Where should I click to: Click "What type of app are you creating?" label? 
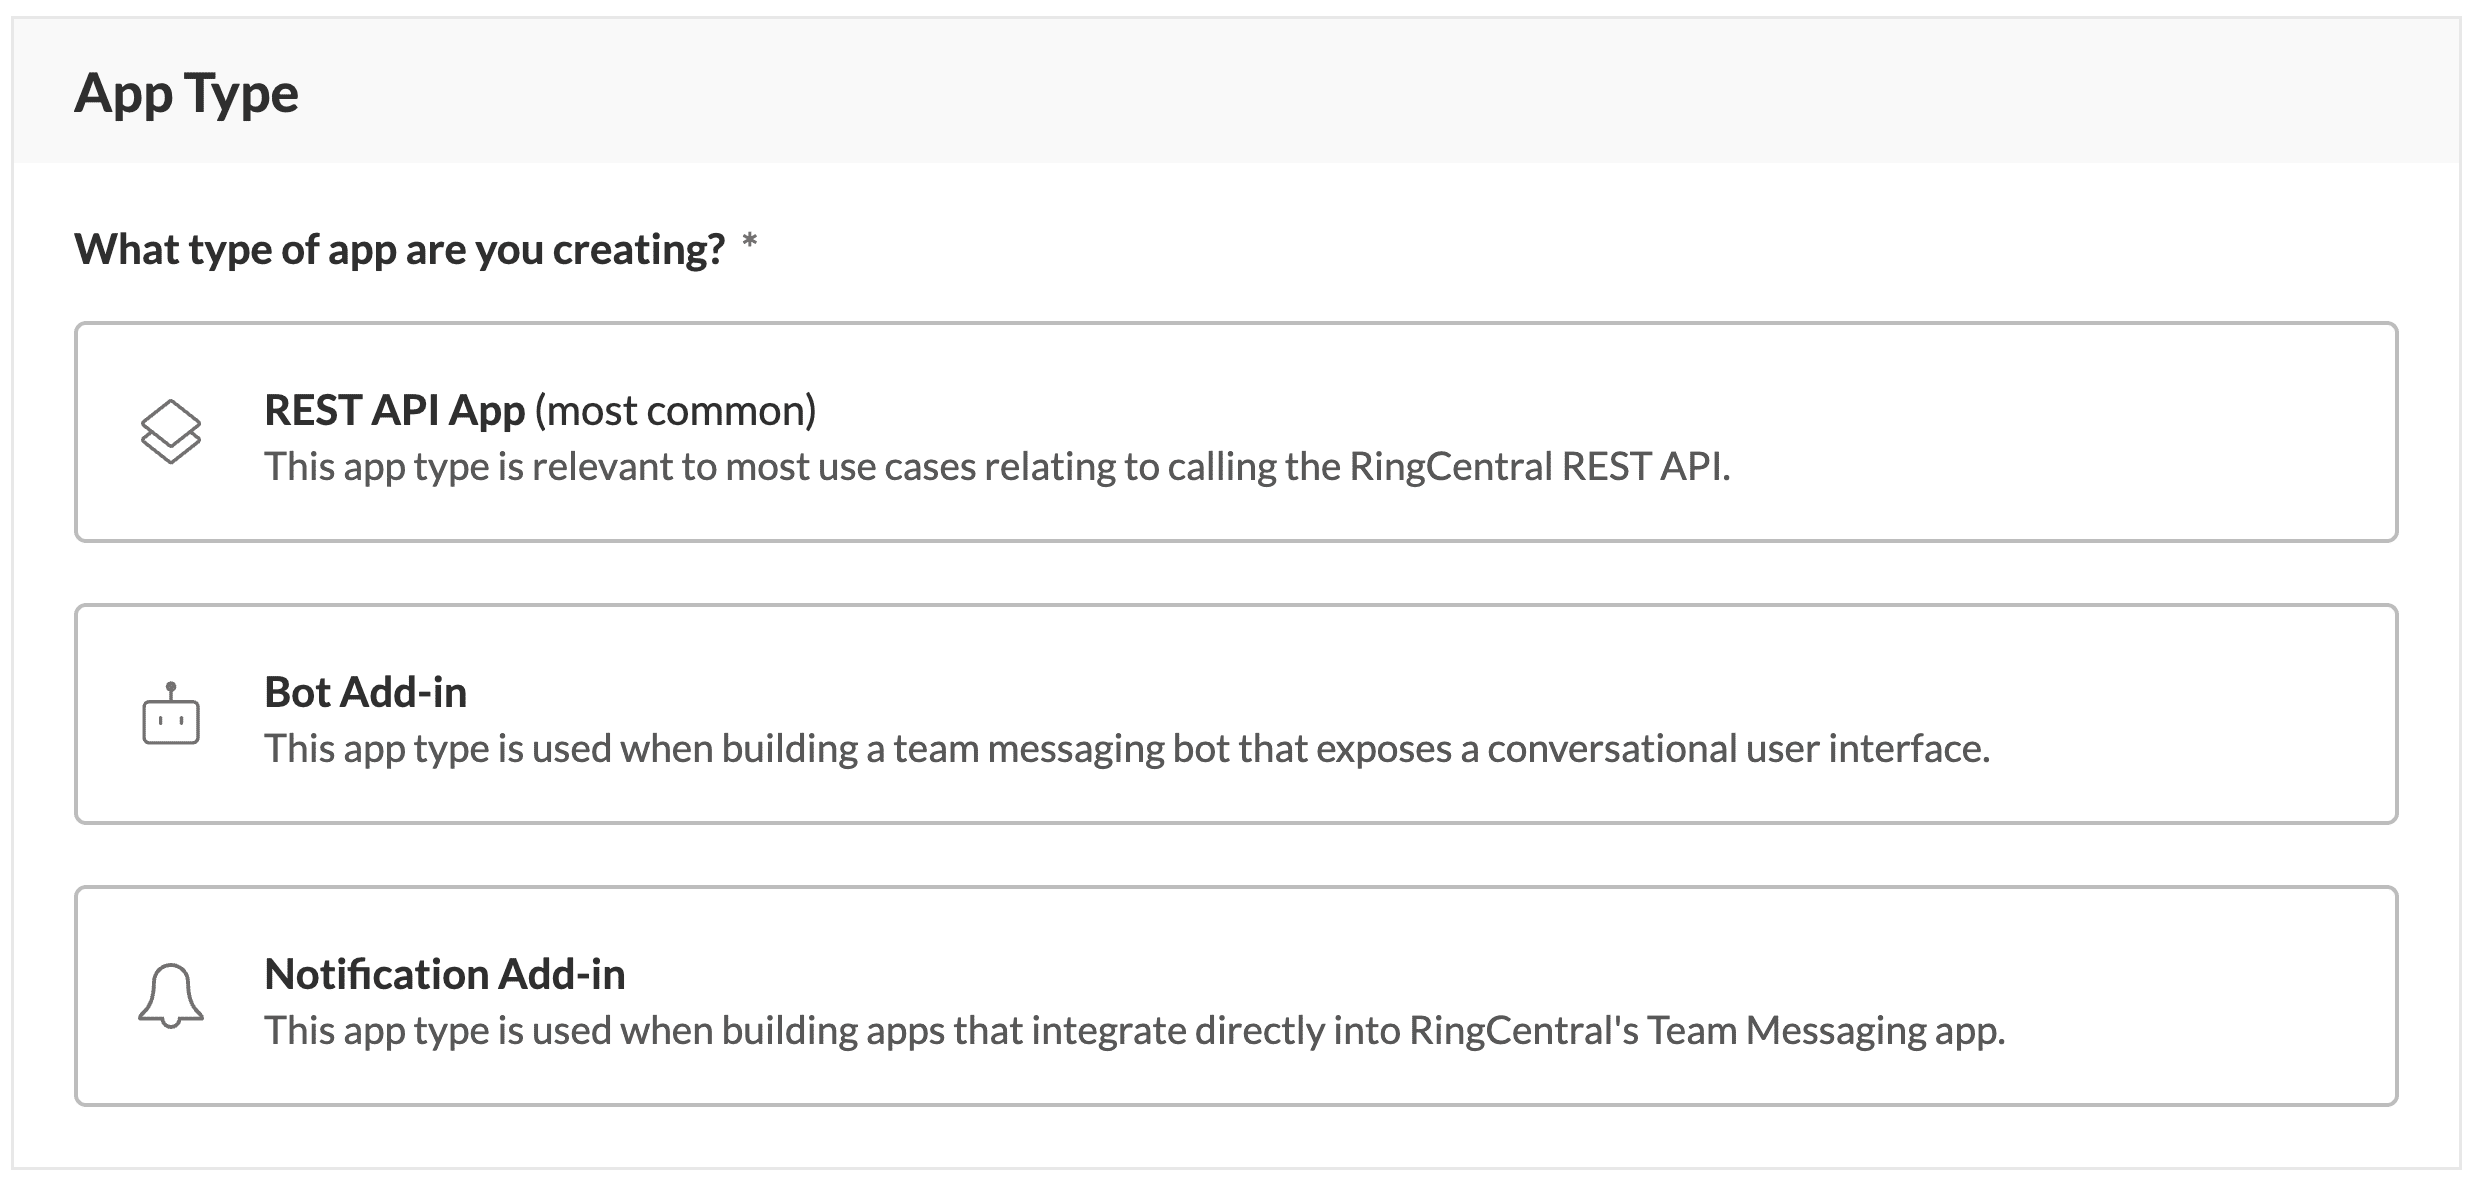[x=399, y=249]
